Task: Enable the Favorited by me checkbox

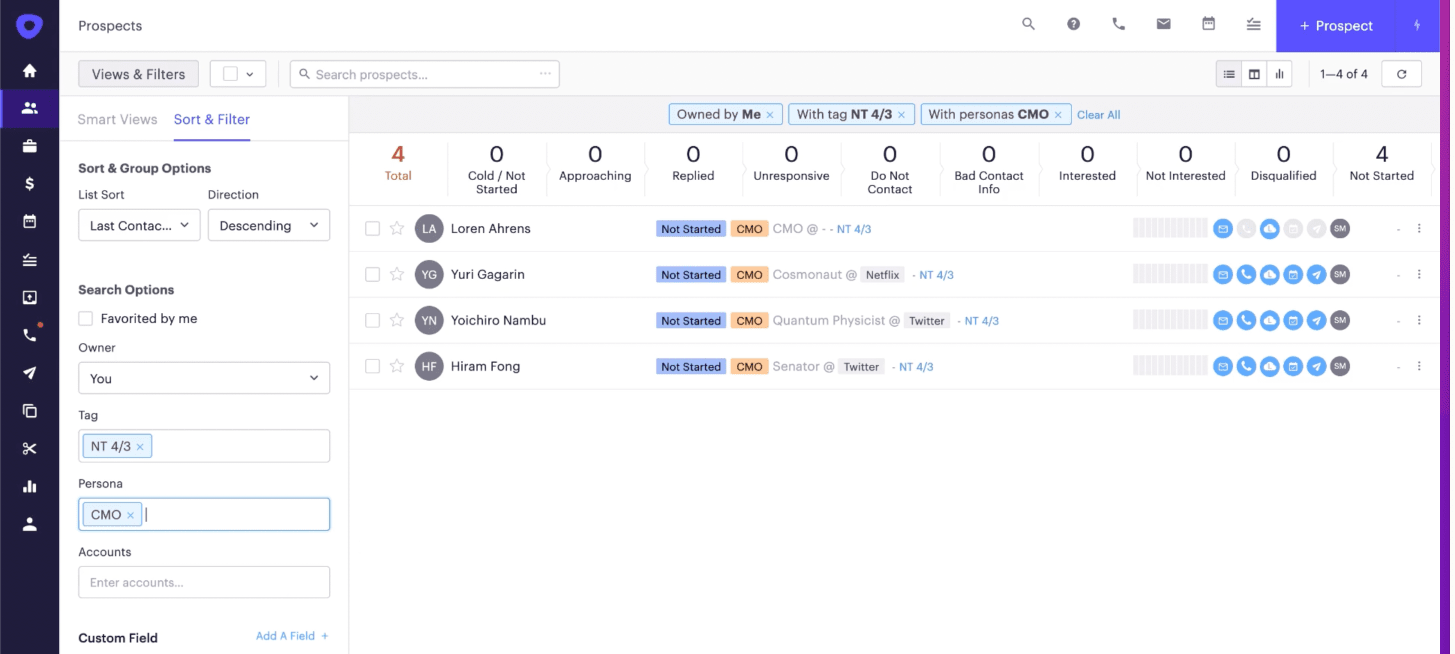Action: [x=85, y=318]
